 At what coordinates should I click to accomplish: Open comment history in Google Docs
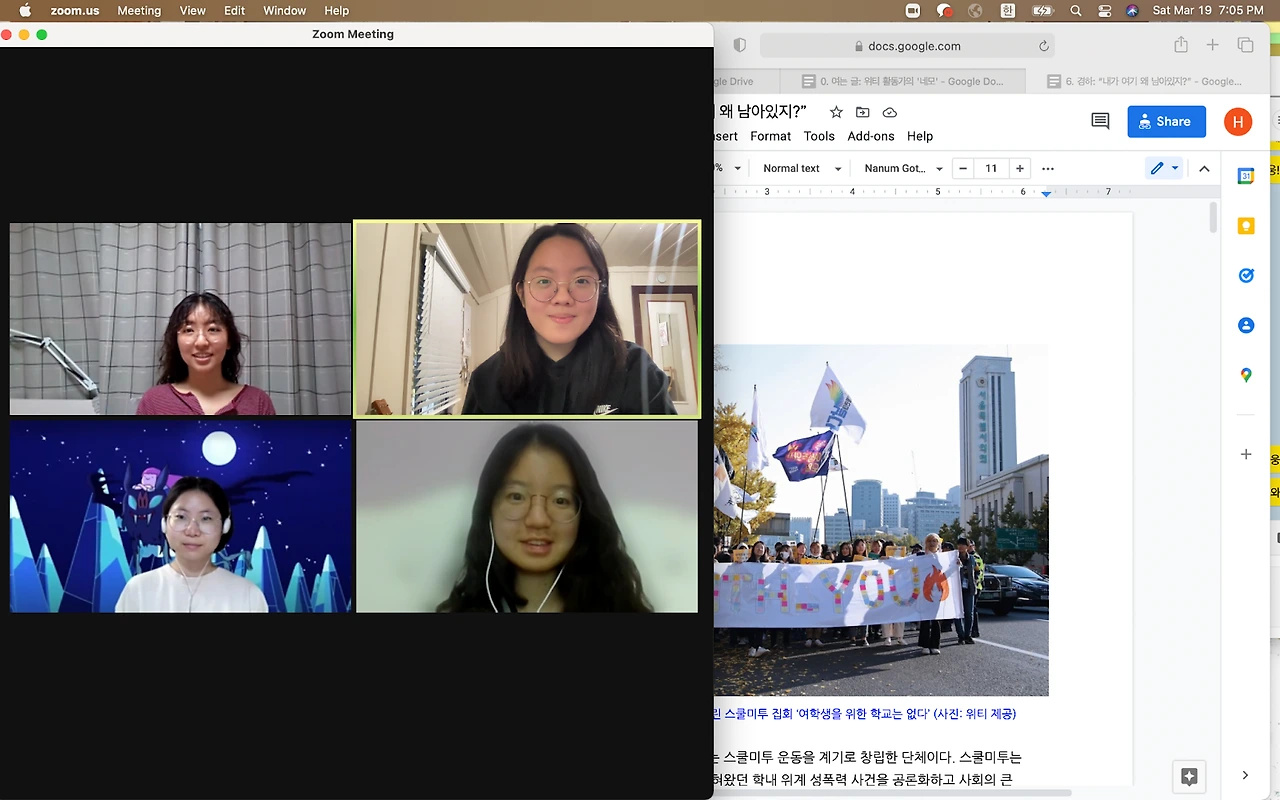pos(1100,121)
